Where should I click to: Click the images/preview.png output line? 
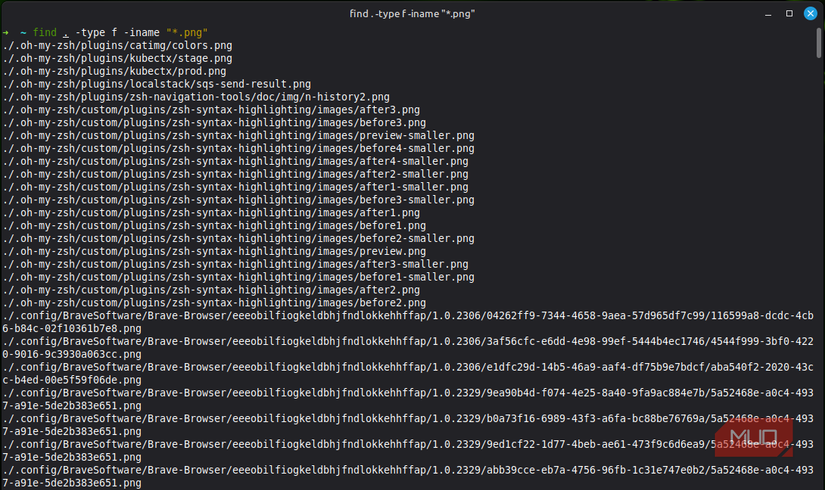214,252
